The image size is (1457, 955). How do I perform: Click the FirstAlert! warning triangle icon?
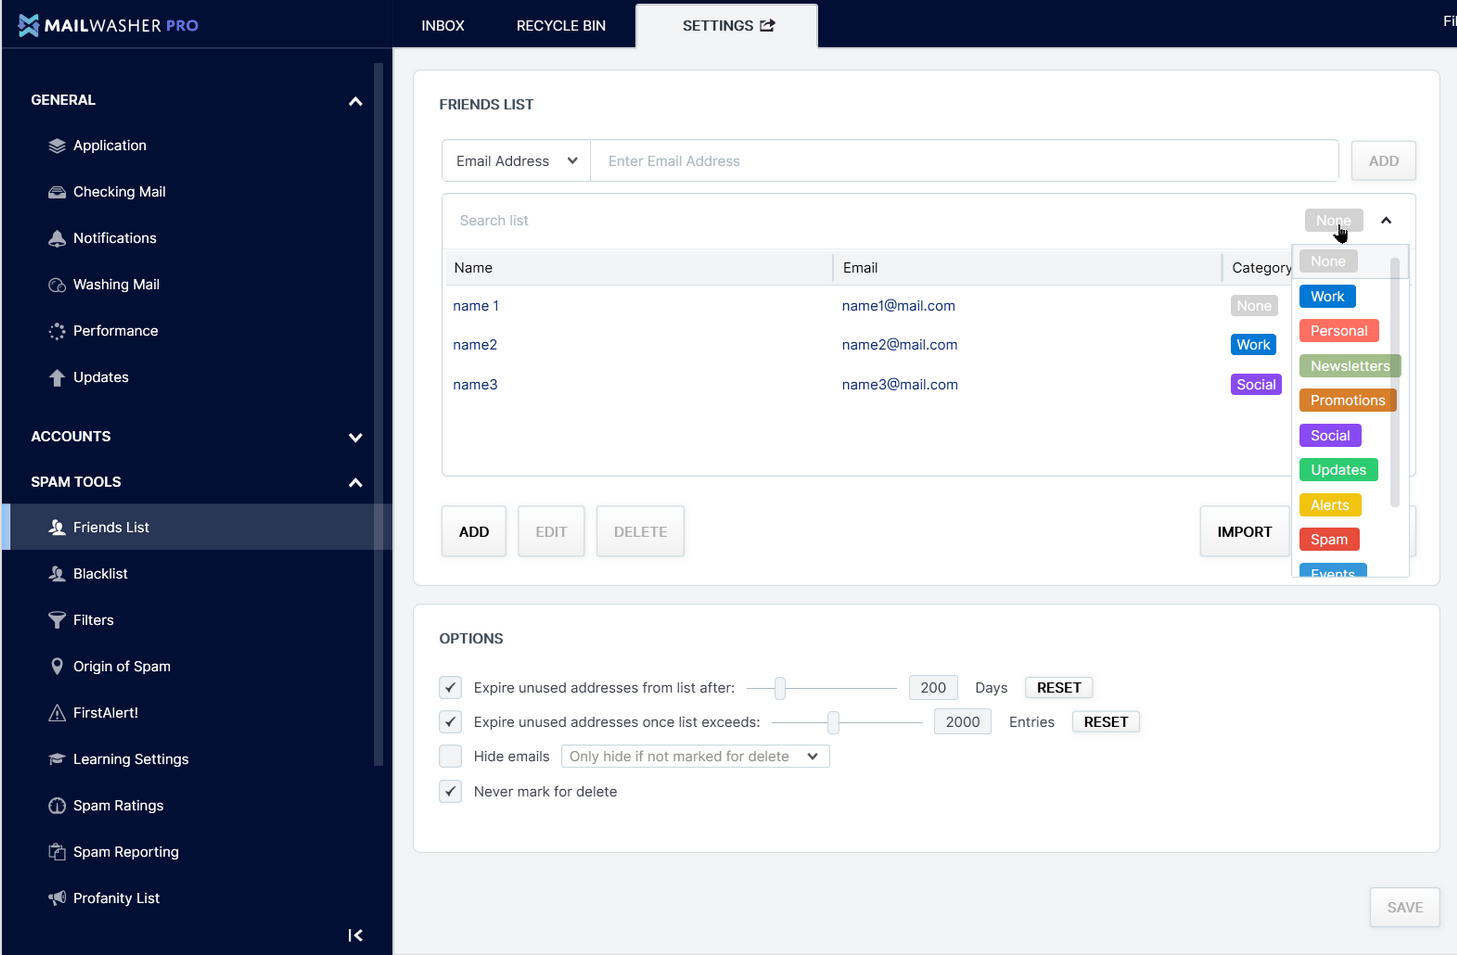click(57, 713)
